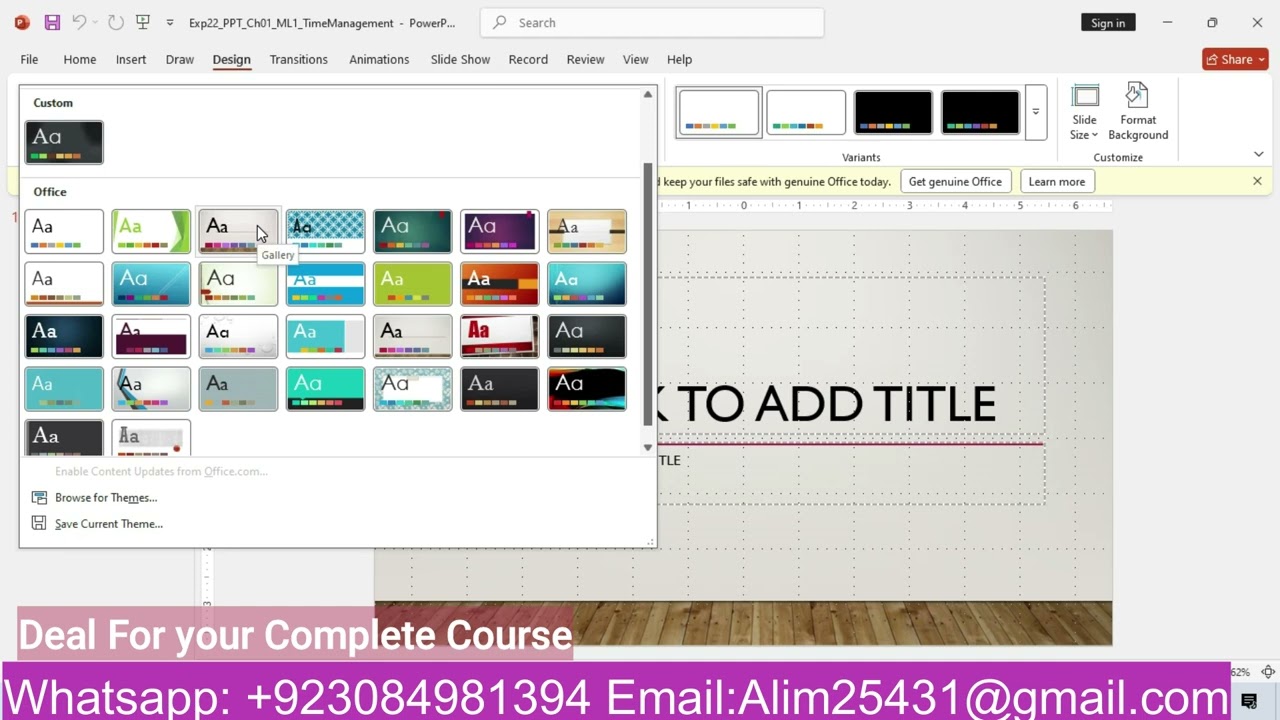Click theme gallery scroll down arrow
The image size is (1280, 720).
(648, 447)
